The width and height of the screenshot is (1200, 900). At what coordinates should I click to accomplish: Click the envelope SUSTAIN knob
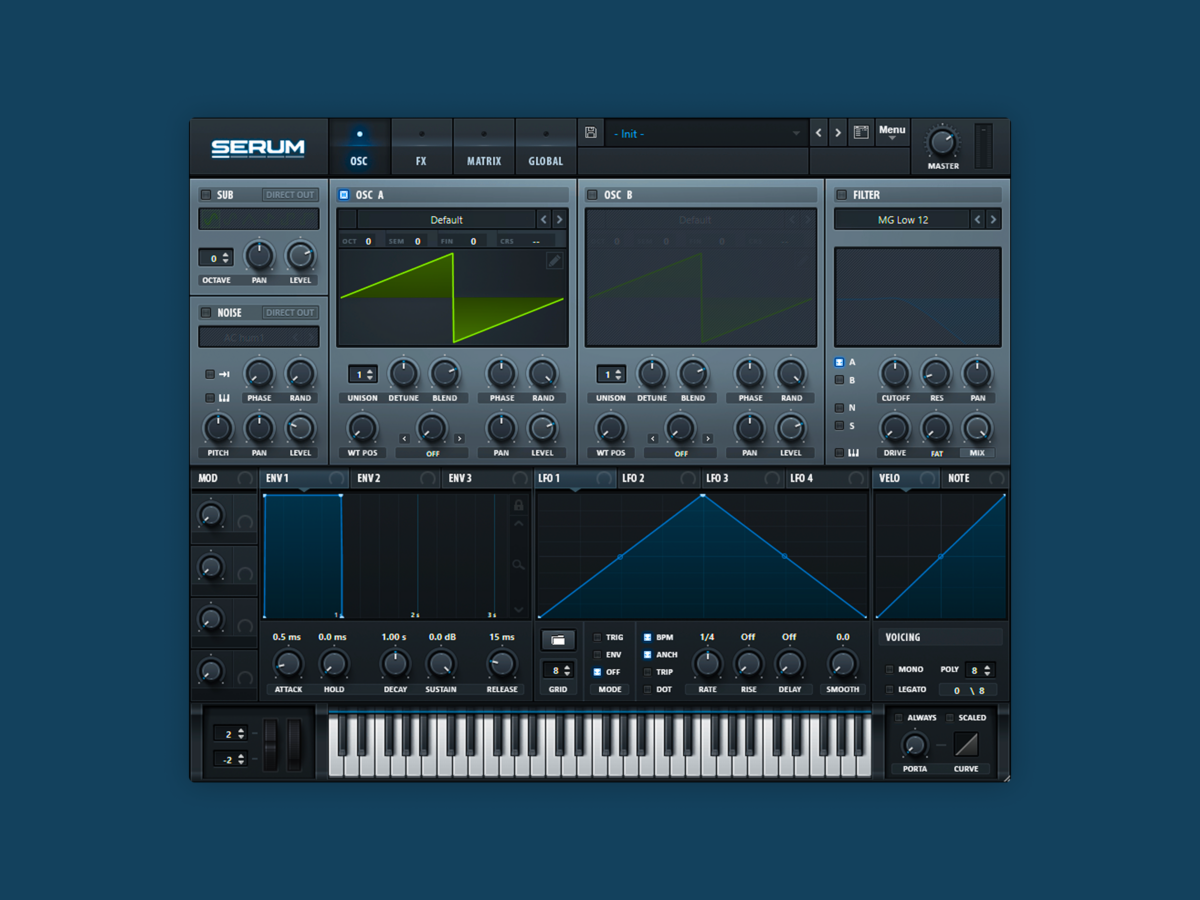coord(441,664)
